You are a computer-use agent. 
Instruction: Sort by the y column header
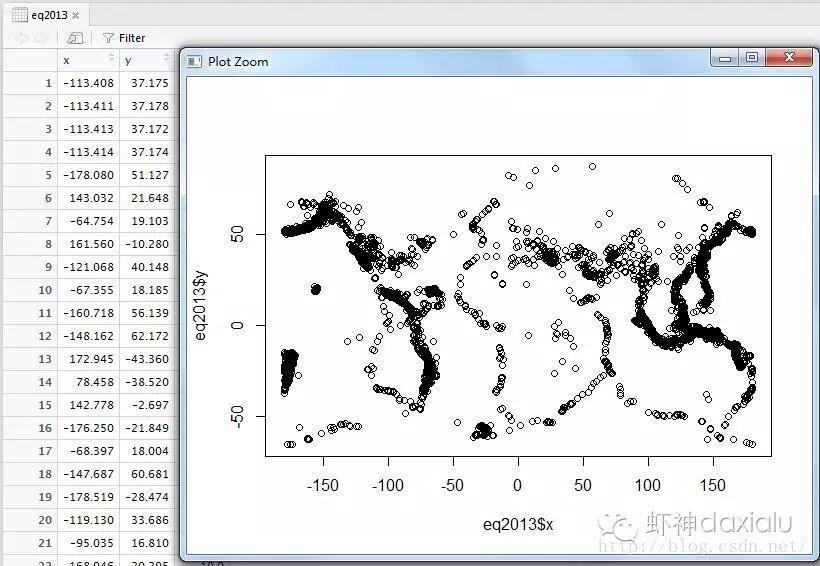(147, 60)
